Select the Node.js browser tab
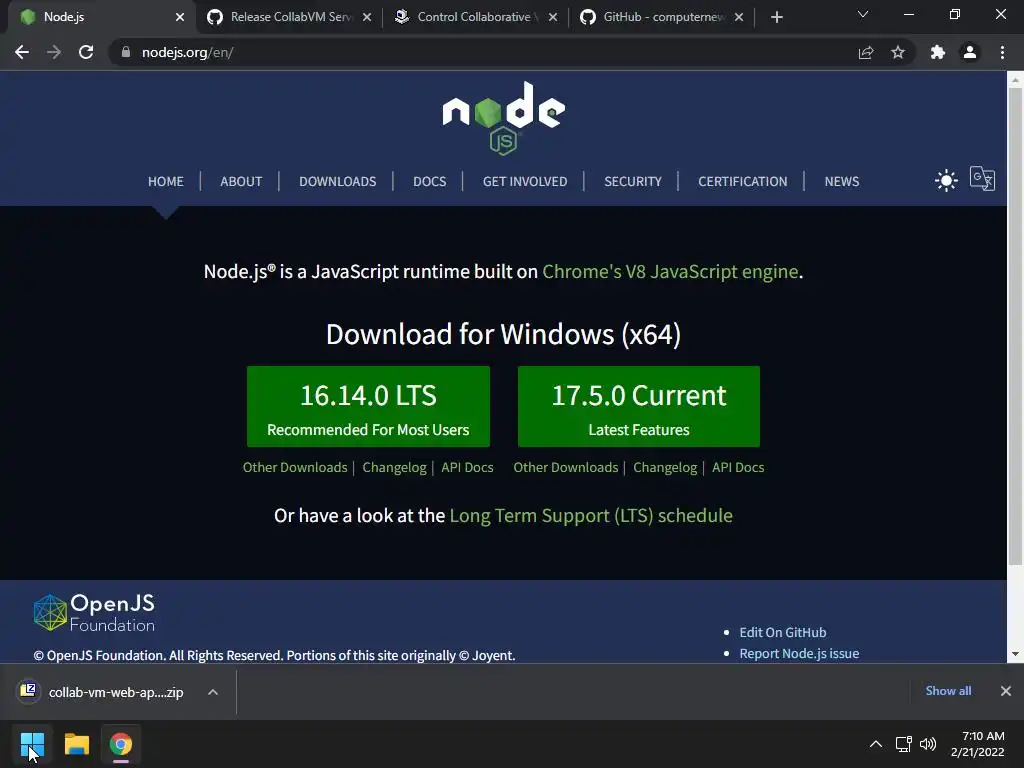 tap(101, 17)
